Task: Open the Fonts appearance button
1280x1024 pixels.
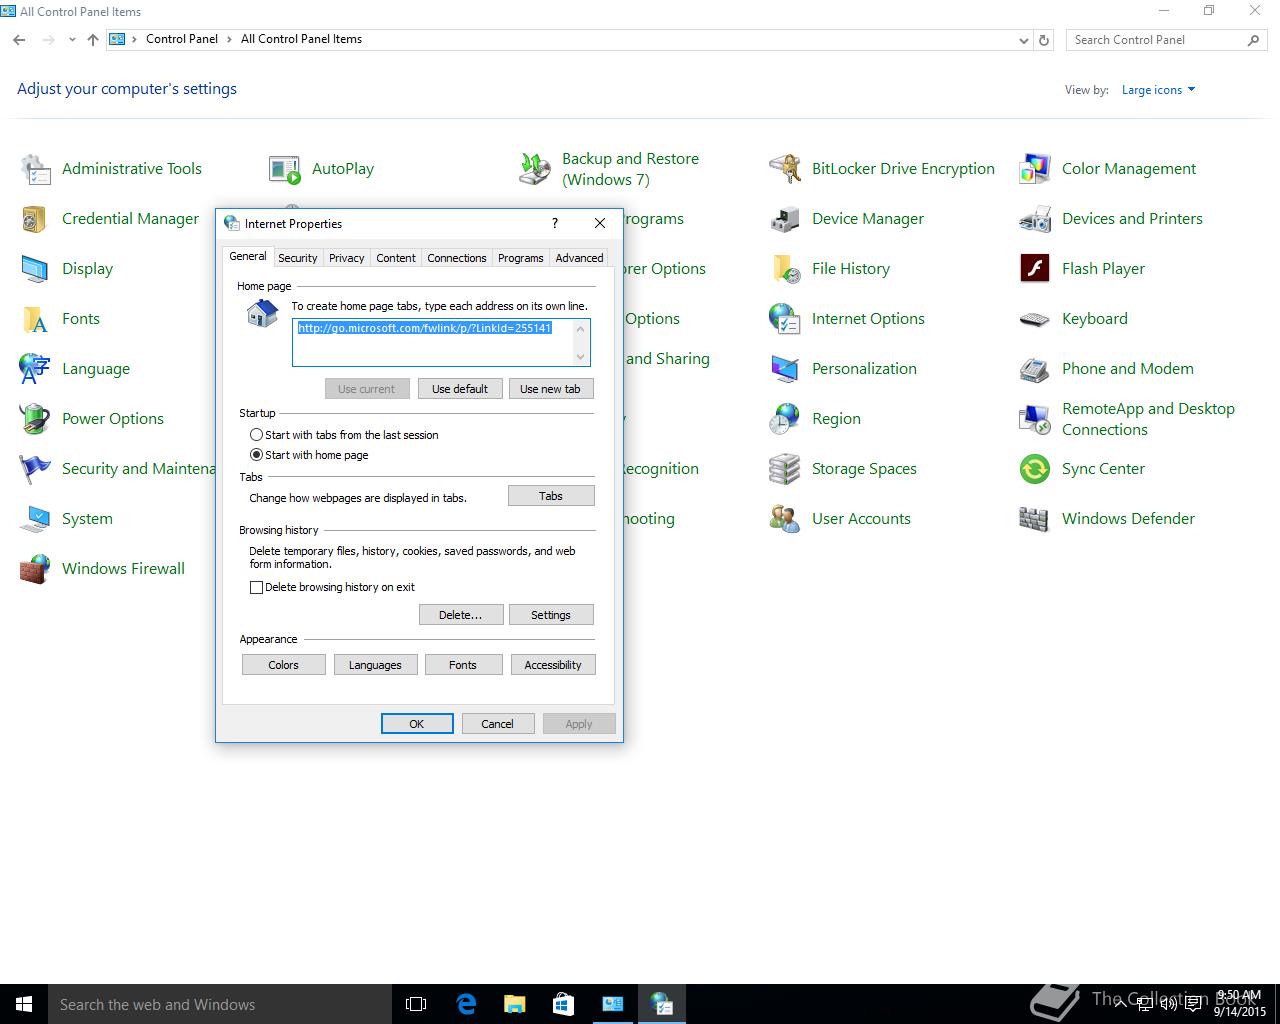Action: 463,665
